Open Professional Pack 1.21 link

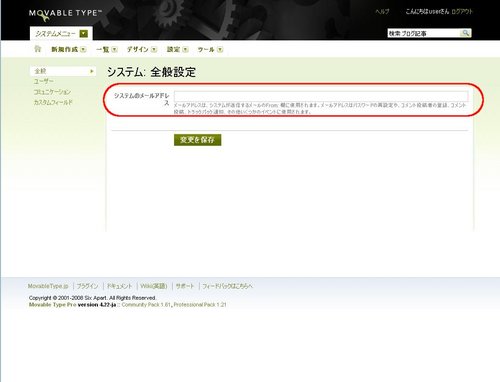pyautogui.click(x=200, y=305)
